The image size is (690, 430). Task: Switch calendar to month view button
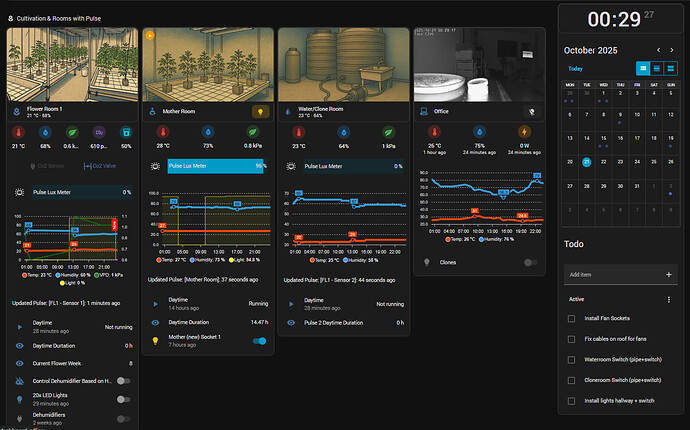[x=643, y=68]
